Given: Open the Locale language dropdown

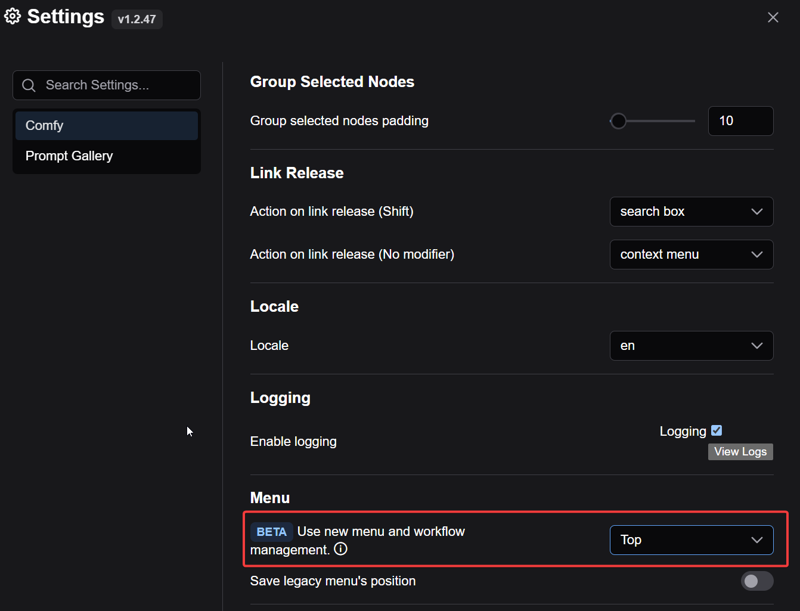Looking at the screenshot, I should click(x=691, y=345).
